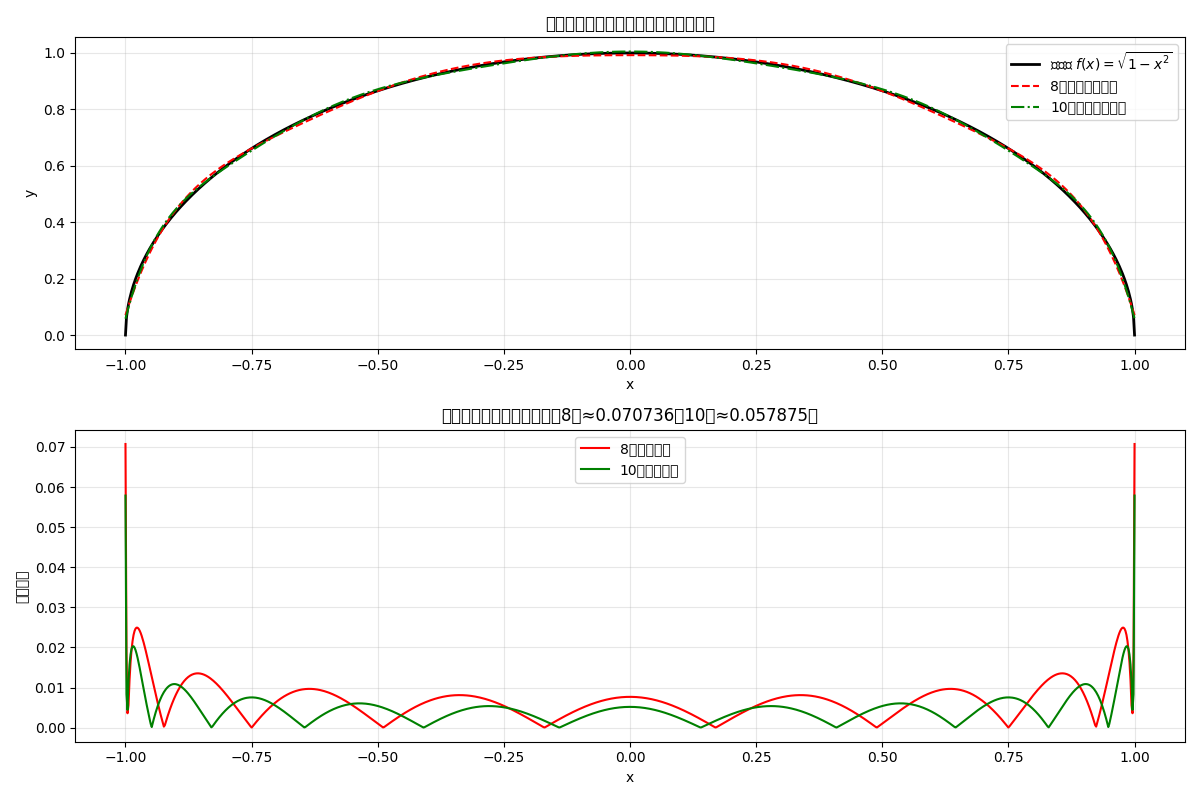
Task: Click the semicircle's peak at x=0
Action: point(630,52)
